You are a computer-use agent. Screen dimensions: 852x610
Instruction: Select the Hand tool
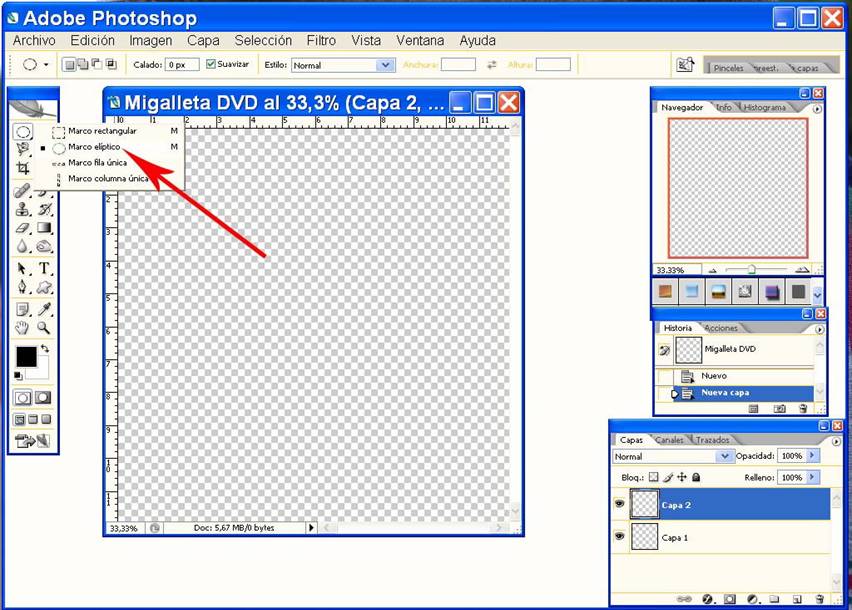pyautogui.click(x=22, y=327)
